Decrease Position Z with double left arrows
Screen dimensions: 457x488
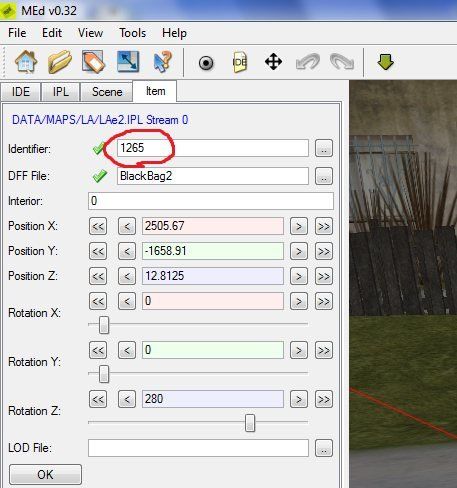pyautogui.click(x=98, y=276)
